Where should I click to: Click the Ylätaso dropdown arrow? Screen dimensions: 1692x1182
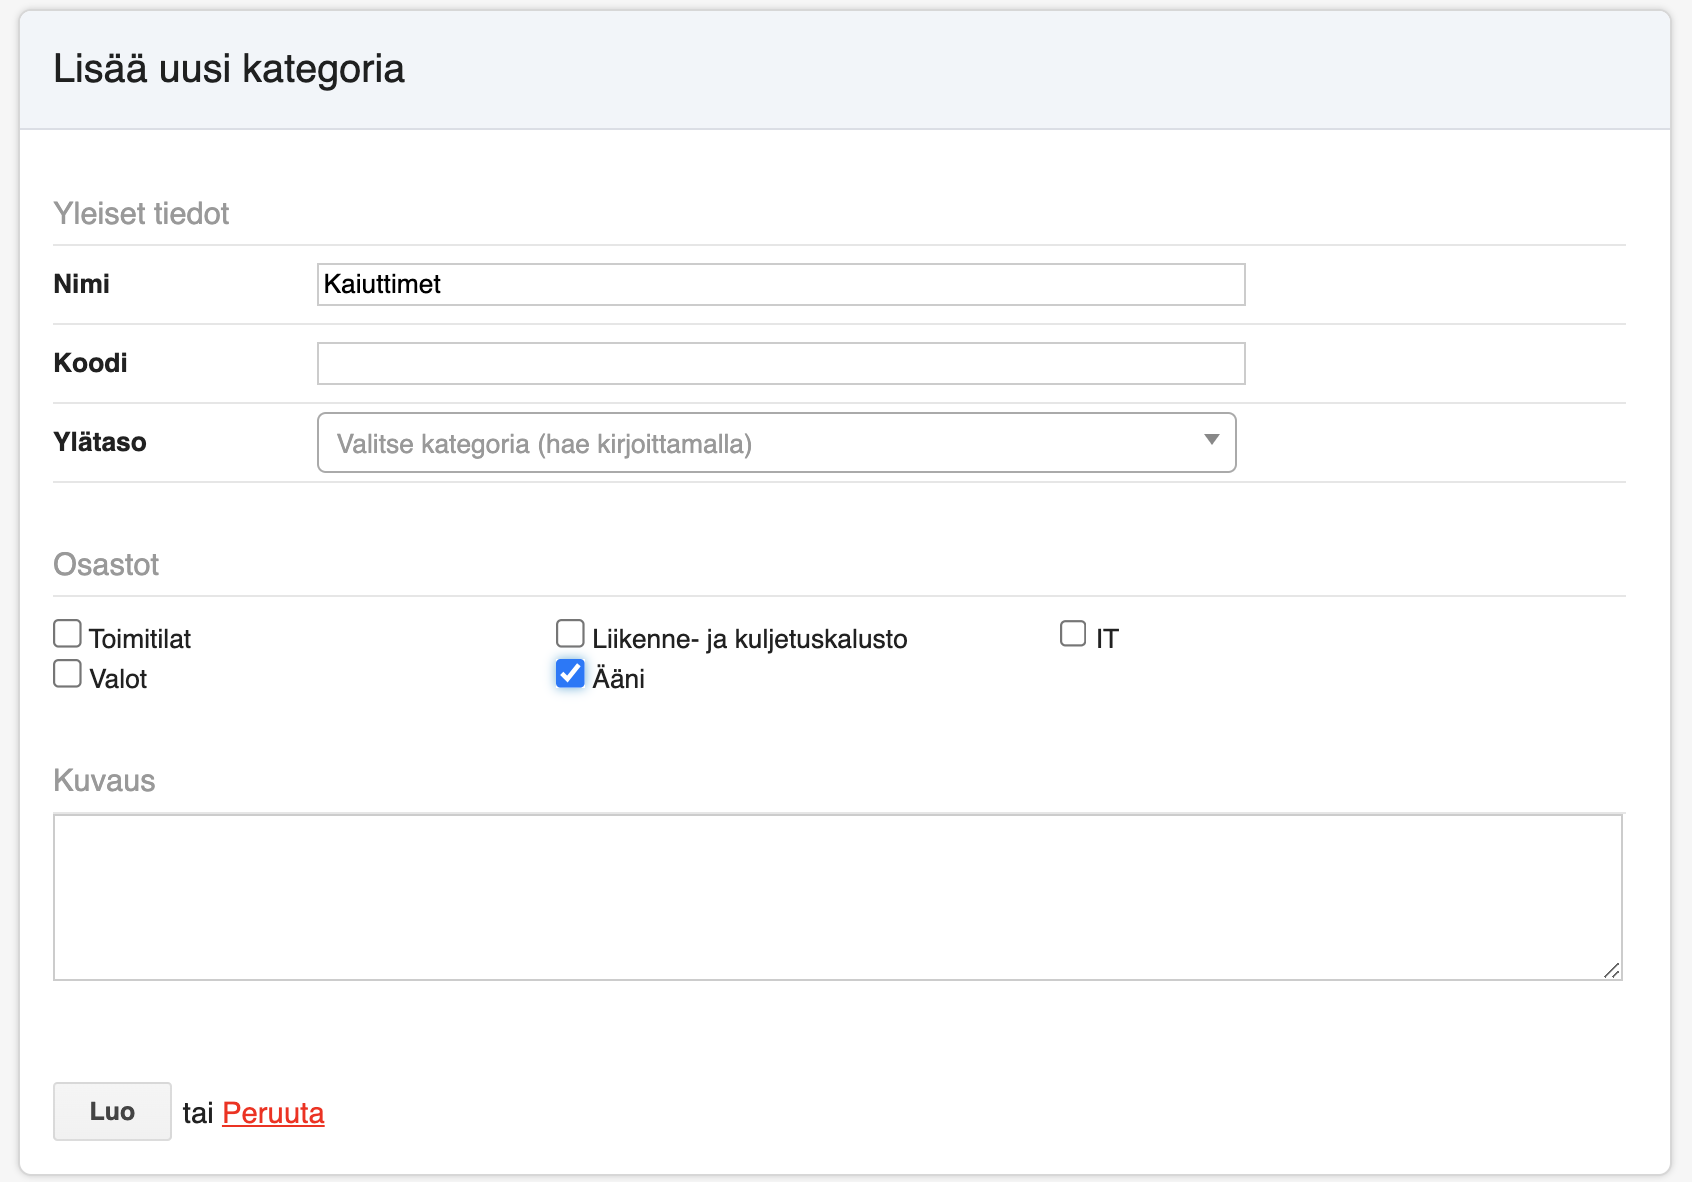point(1211,440)
